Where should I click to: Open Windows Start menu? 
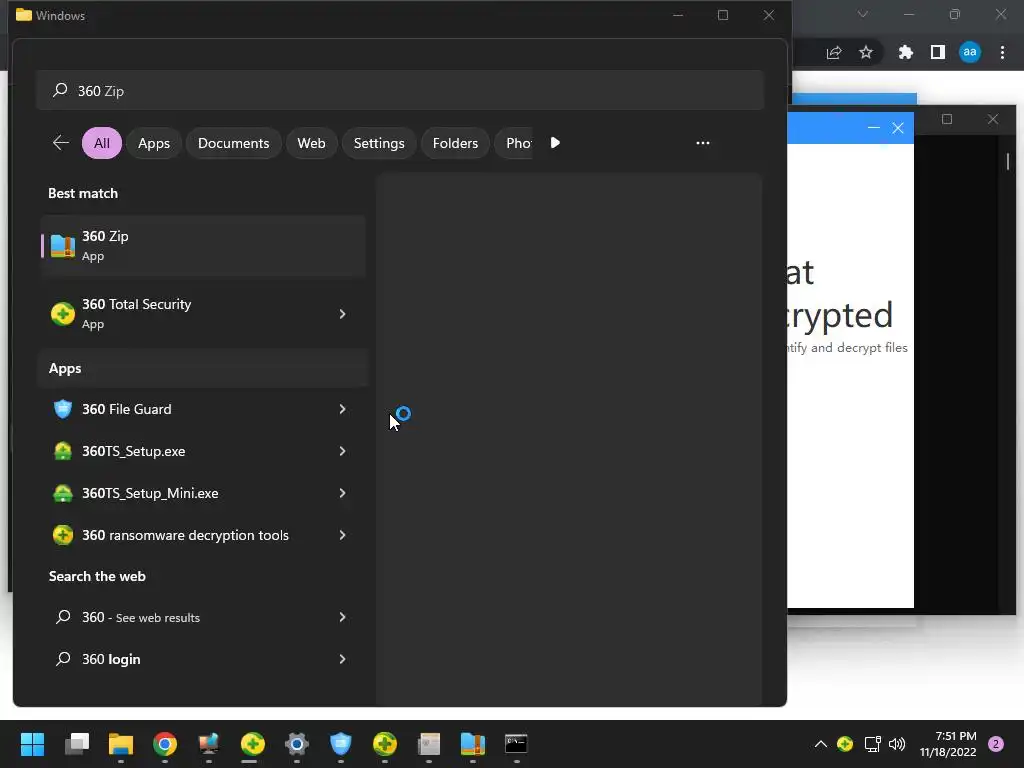click(x=32, y=744)
